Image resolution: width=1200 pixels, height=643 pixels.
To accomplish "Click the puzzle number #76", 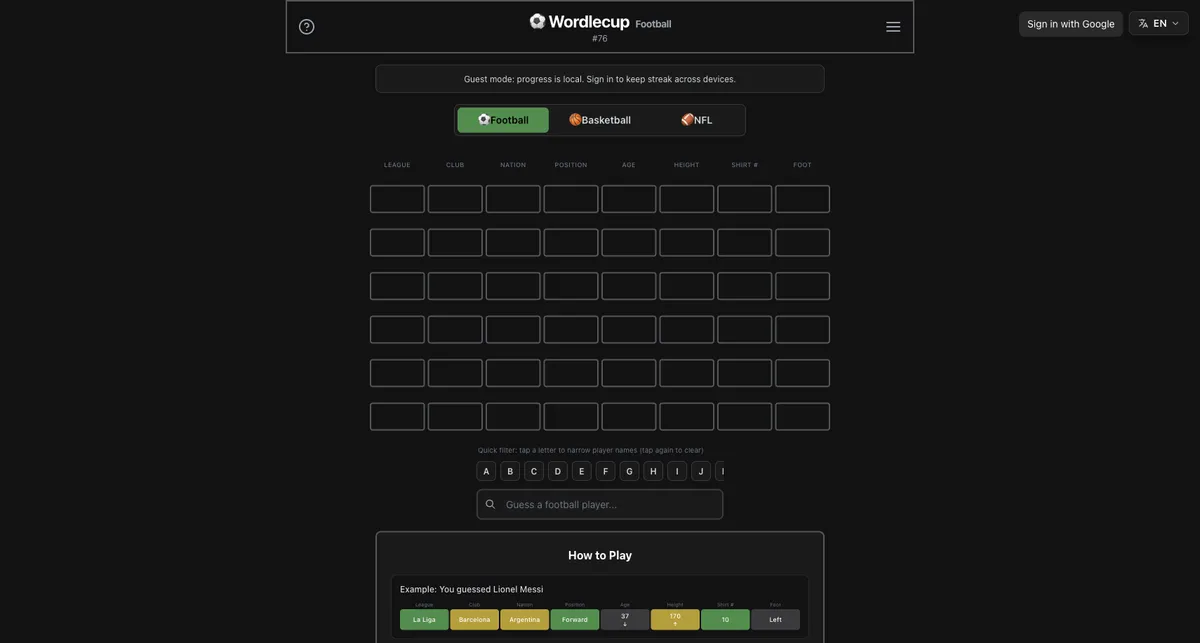I will point(600,39).
